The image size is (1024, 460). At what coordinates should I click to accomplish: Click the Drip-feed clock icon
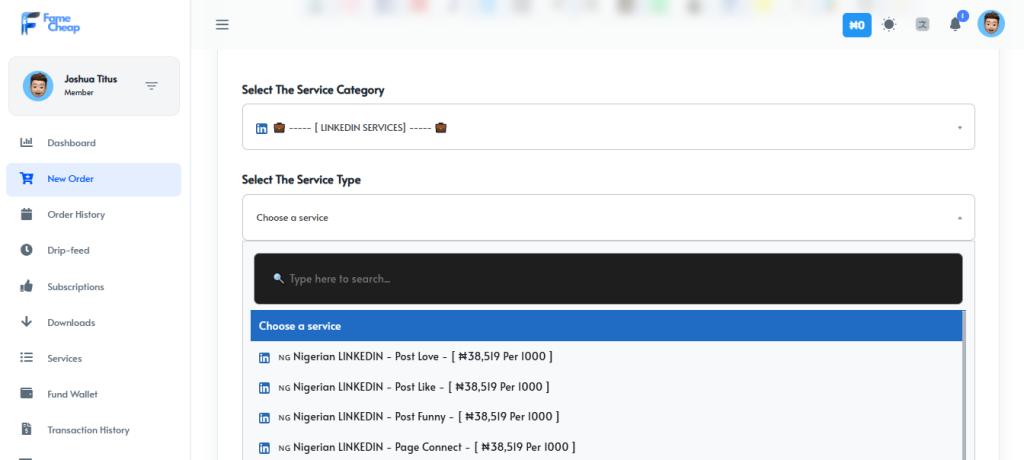[x=26, y=250]
